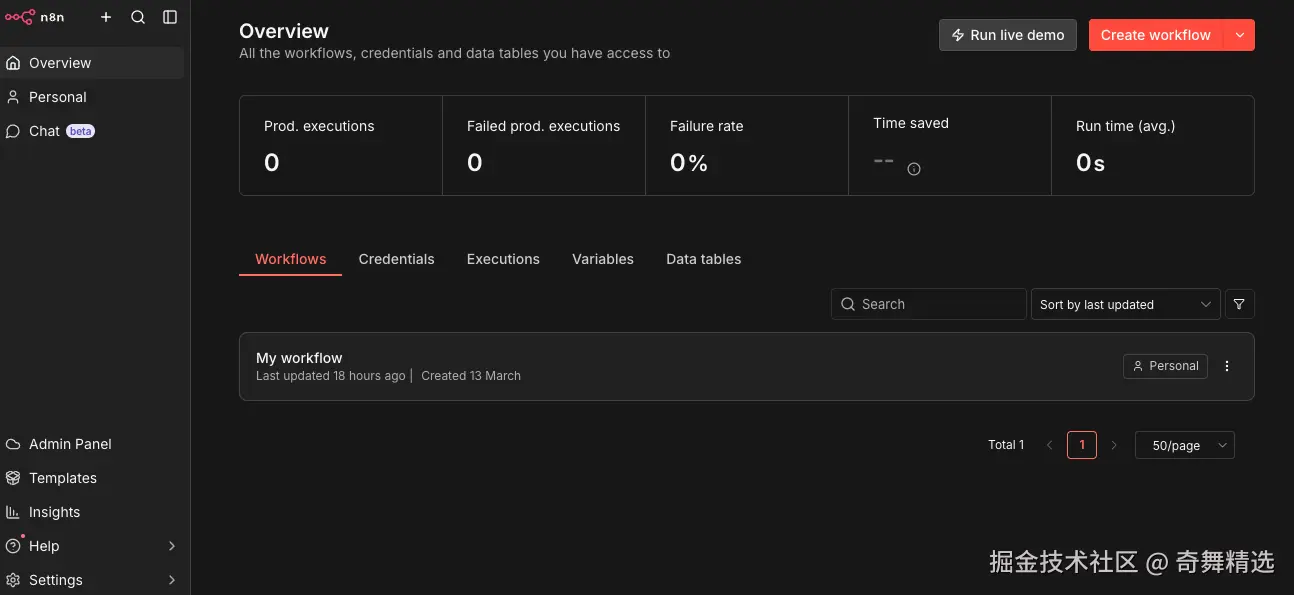
Task: Click the n8n logo icon
Action: (x=20, y=17)
